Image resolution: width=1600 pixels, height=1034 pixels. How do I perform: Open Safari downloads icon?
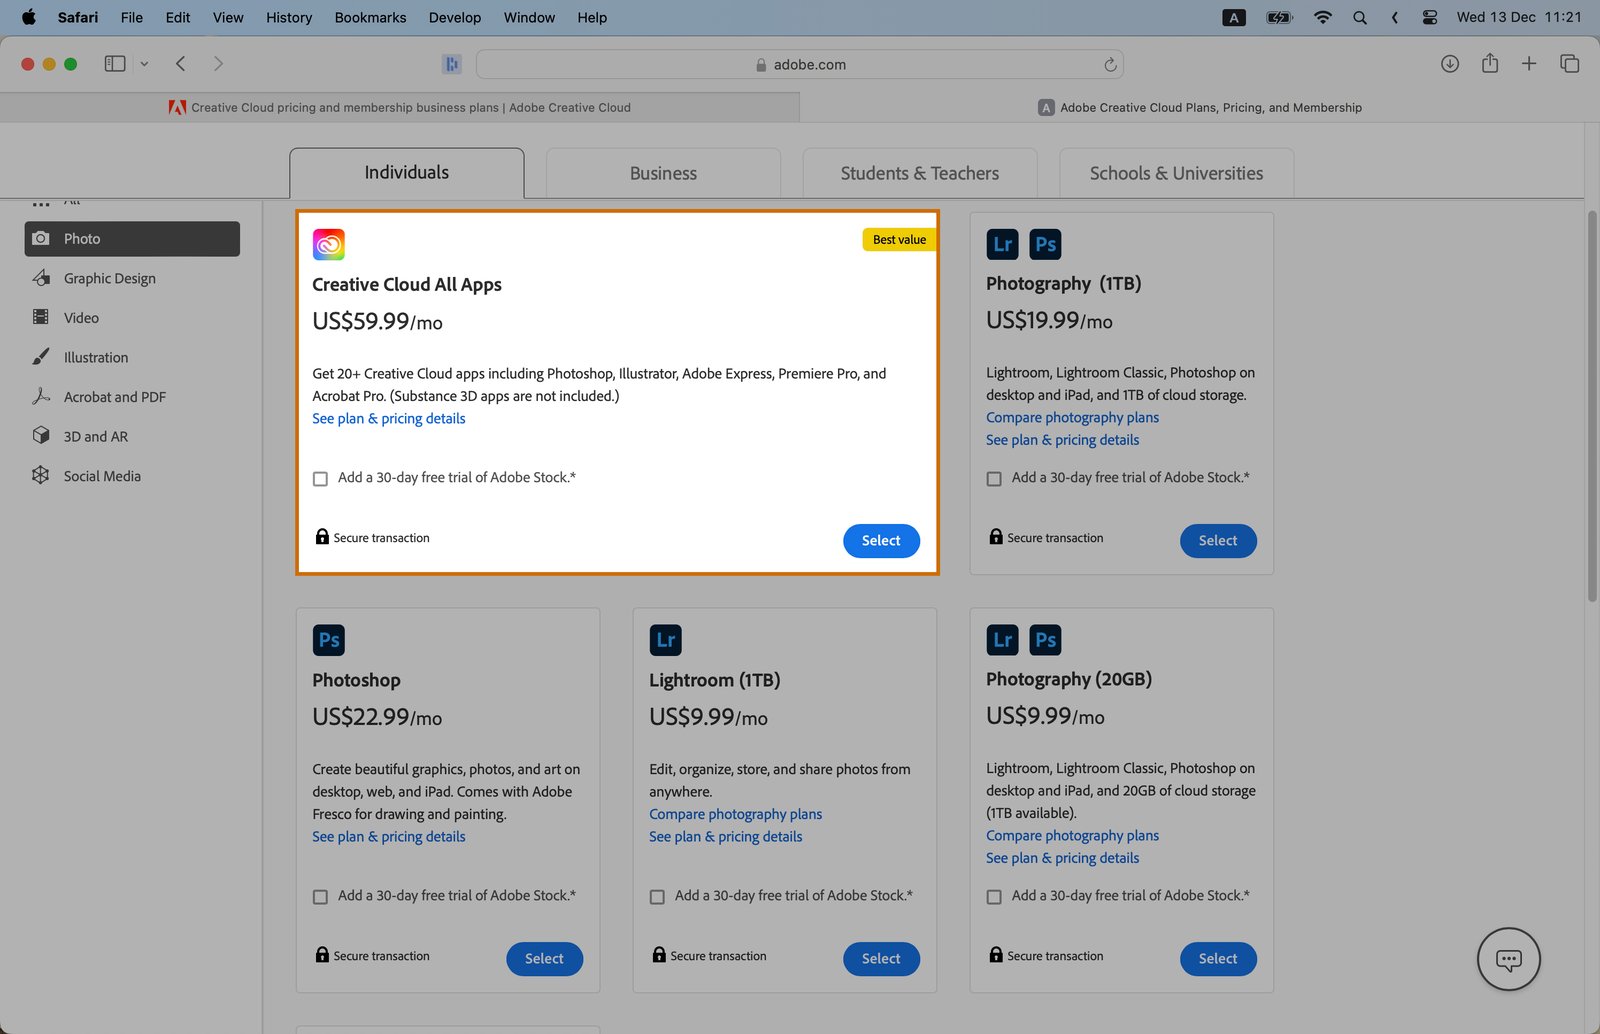1449,64
